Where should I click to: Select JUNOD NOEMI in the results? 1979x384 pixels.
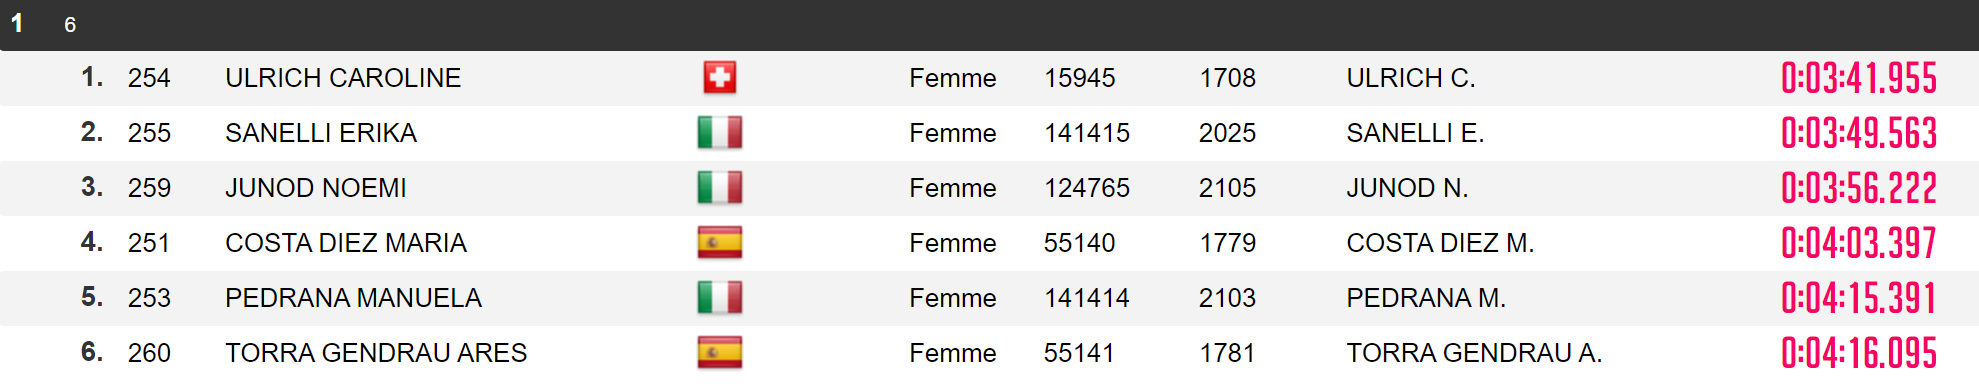[316, 188]
